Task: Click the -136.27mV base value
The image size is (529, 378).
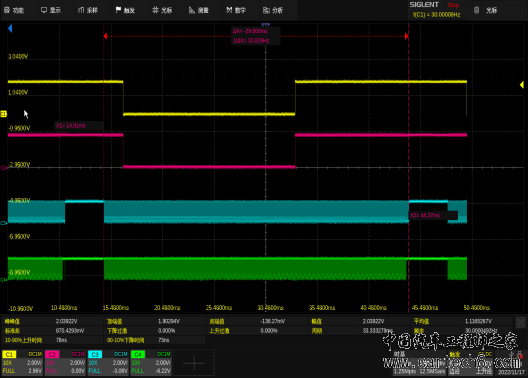Action: point(273,321)
